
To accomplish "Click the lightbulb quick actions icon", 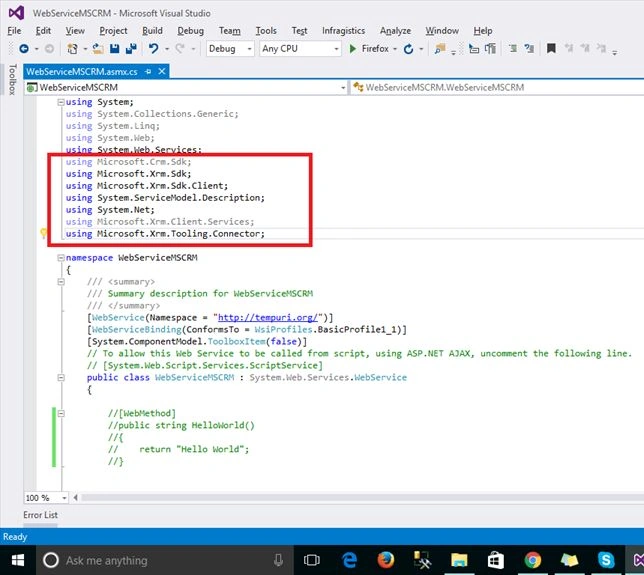I will 43,233.
